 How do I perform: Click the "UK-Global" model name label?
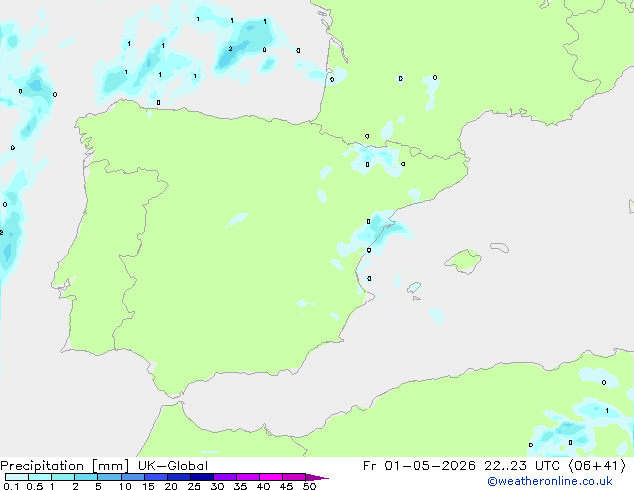[173, 466]
